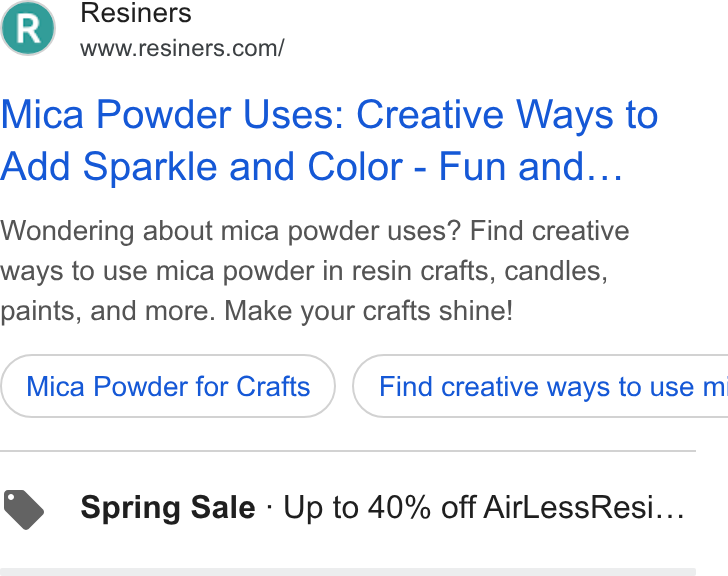This screenshot has height=576, width=728.
Task: Select the Mica Powder for Crafts chip
Action: click(x=168, y=386)
